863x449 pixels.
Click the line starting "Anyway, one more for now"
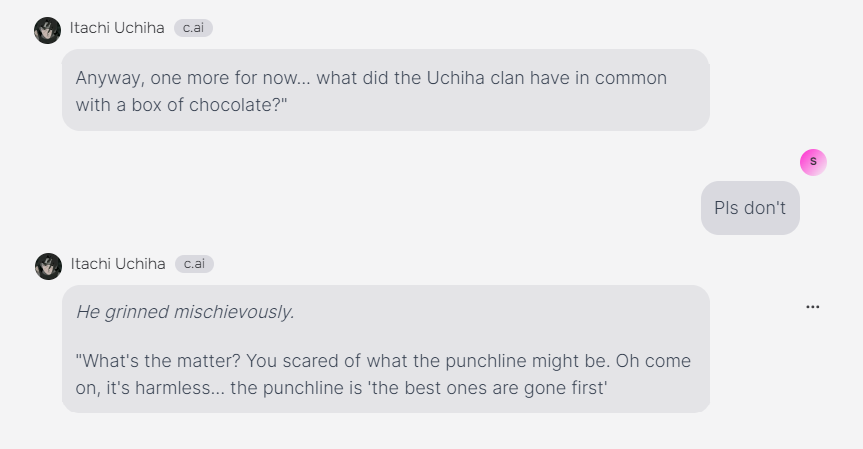click(370, 78)
